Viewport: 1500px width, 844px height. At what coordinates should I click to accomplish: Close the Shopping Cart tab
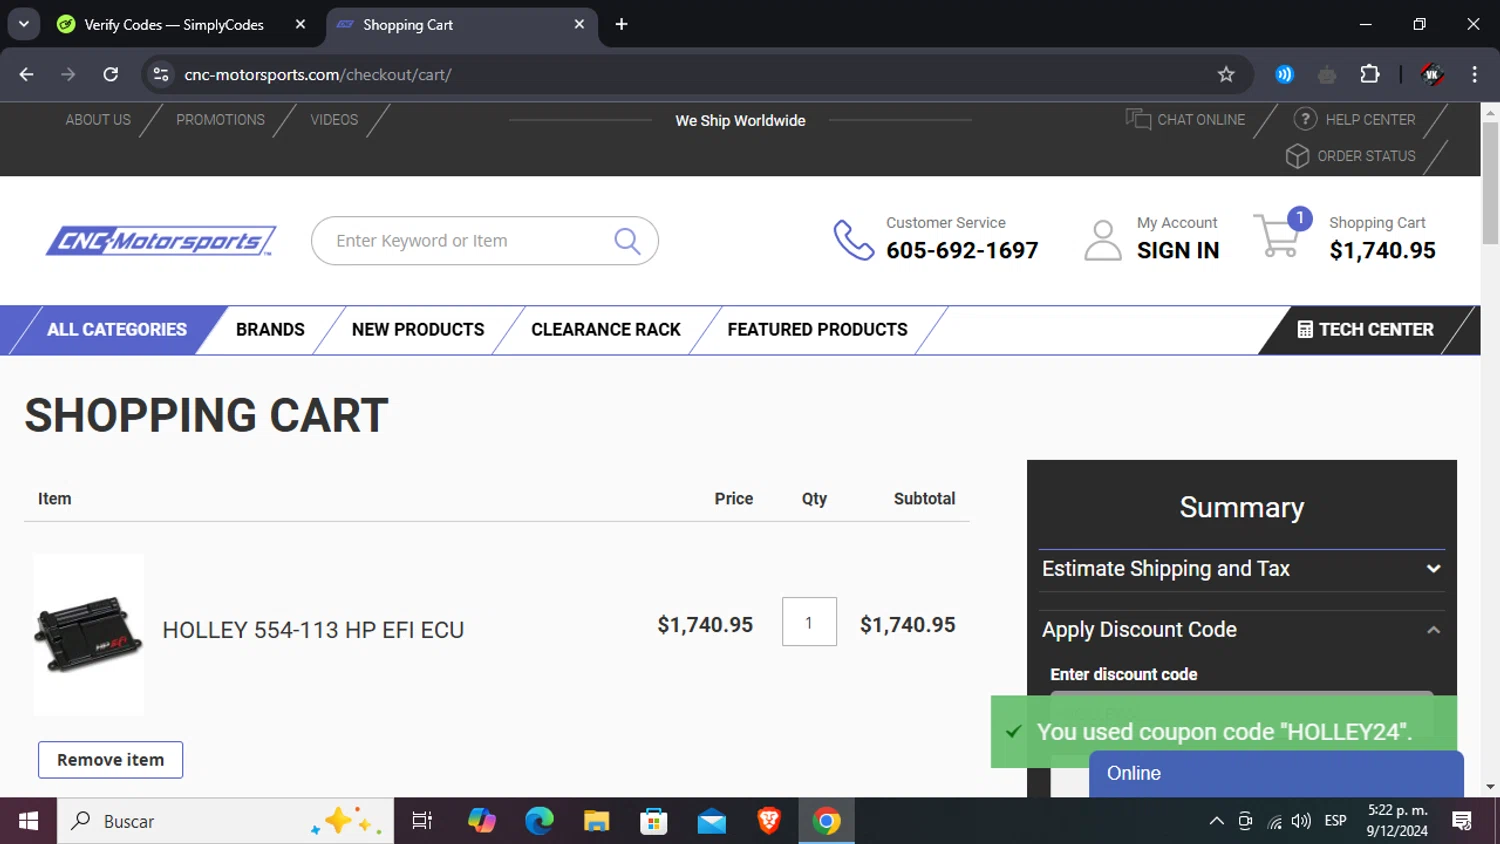click(x=579, y=24)
